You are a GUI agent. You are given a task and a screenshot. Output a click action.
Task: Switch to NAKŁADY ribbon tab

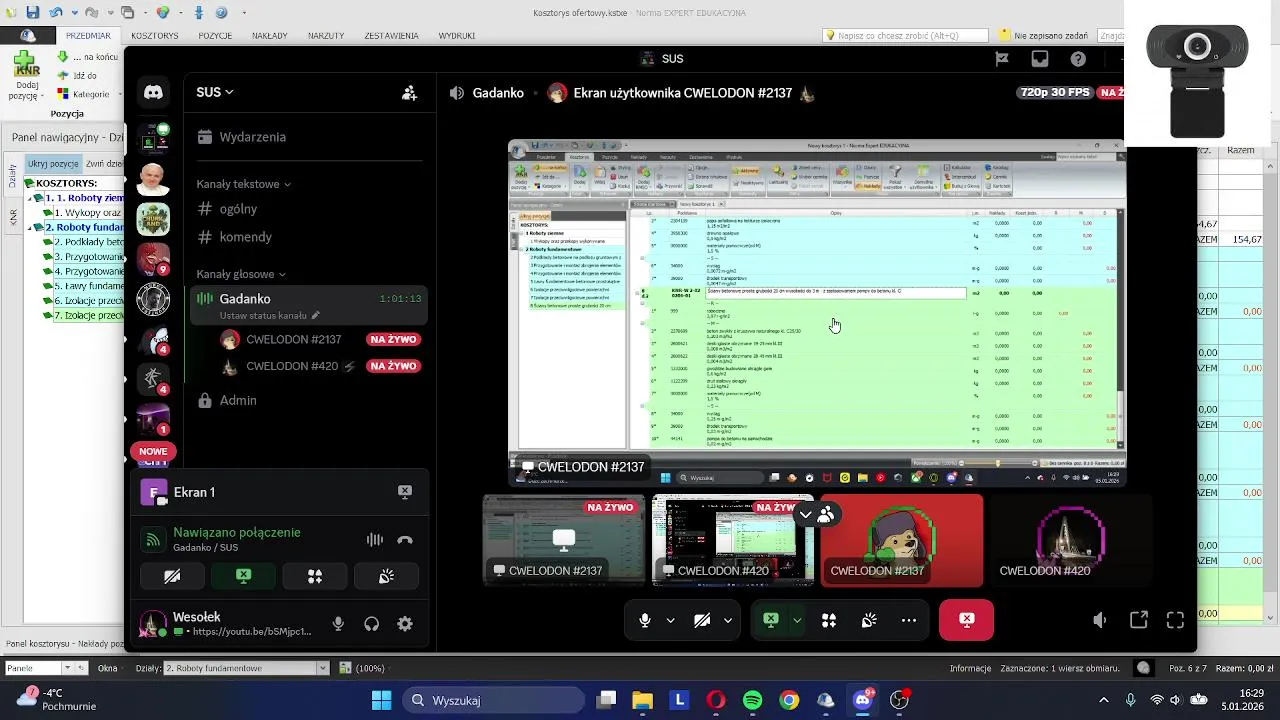(x=269, y=36)
